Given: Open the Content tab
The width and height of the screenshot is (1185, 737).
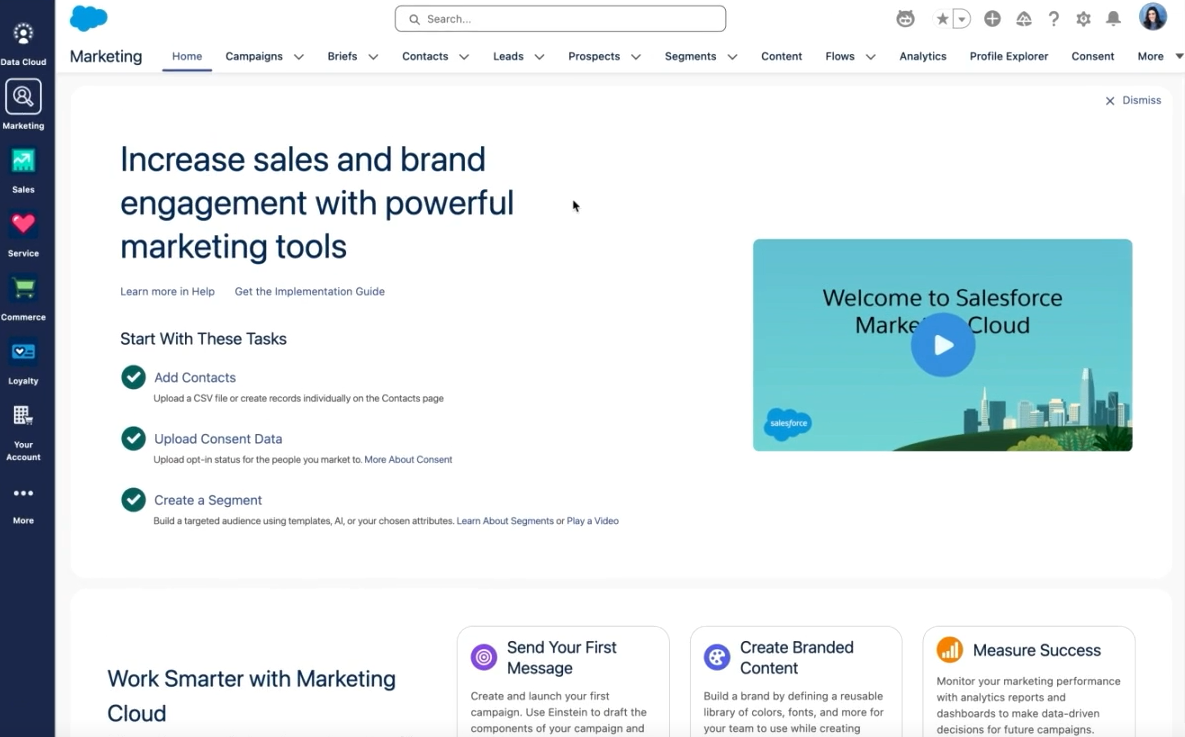Looking at the screenshot, I should coord(781,56).
